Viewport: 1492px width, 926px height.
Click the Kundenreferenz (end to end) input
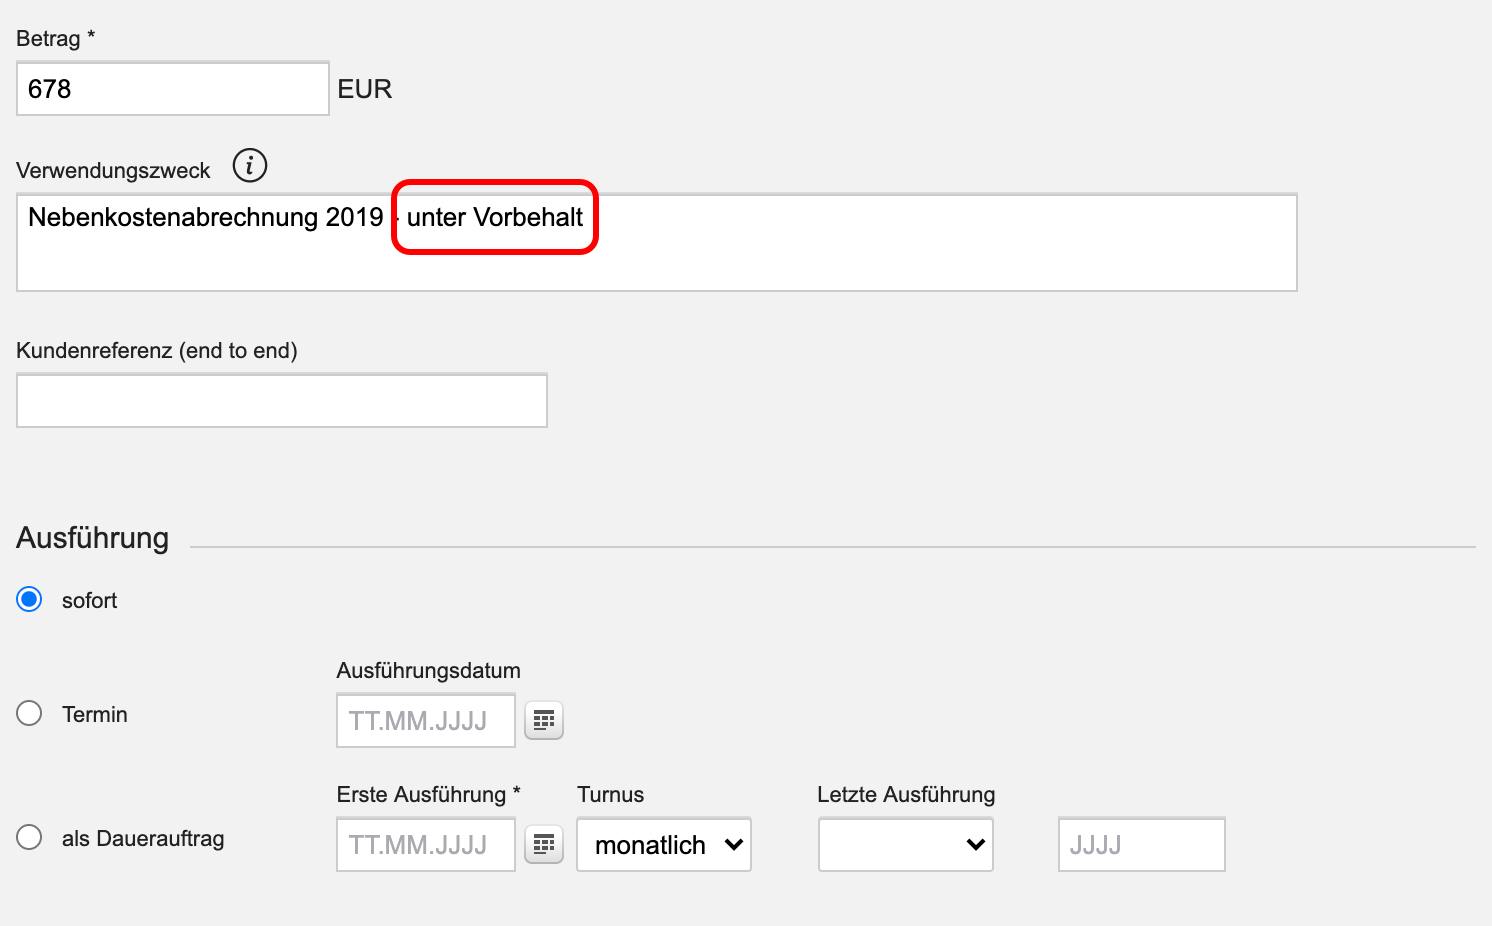281,400
